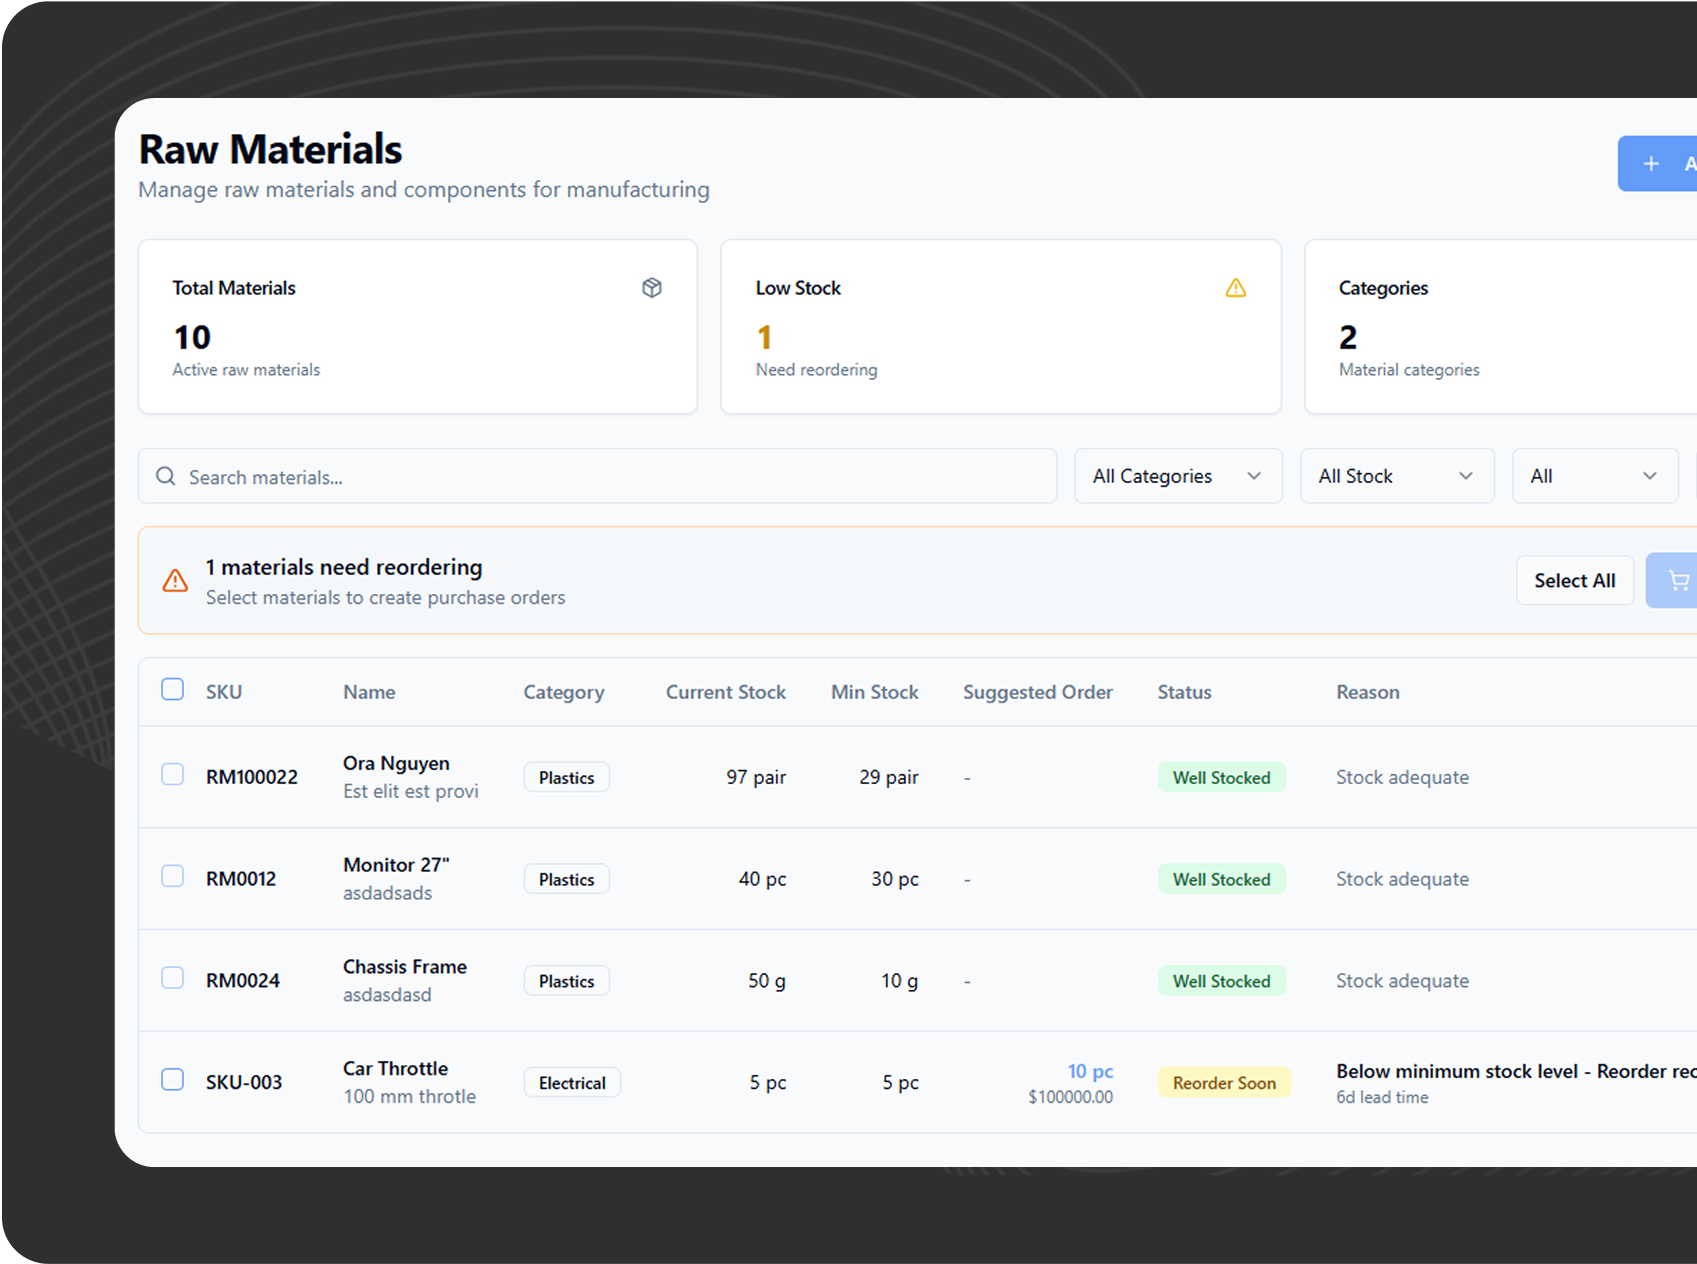Click the Reorder Soon status badge
Screen dimensions: 1697x1264
1224,1082
